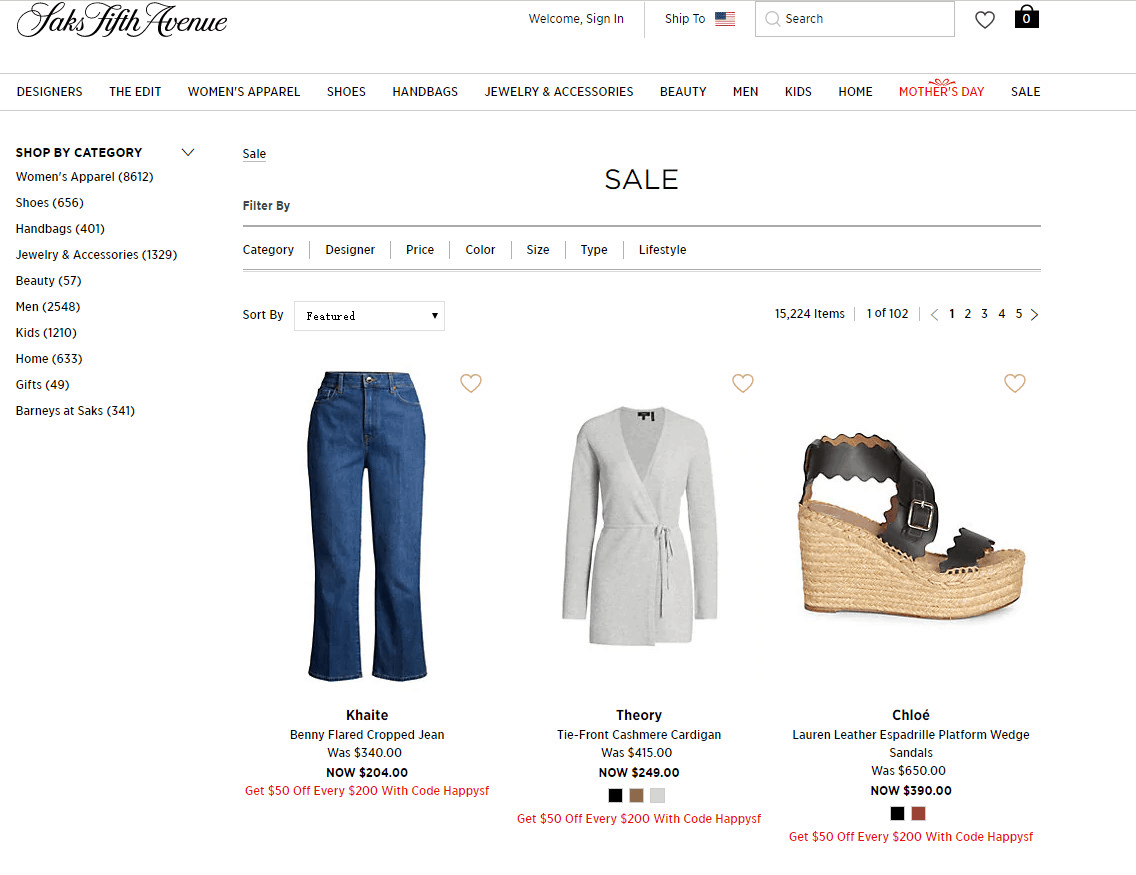This screenshot has width=1136, height=875.
Task: Open Lauren Leather Espadrille Platform Wedge title
Action: point(911,743)
